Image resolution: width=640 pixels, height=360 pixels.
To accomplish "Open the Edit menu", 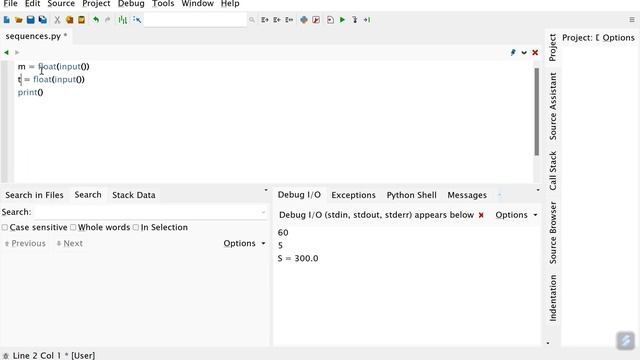I will click(32, 4).
